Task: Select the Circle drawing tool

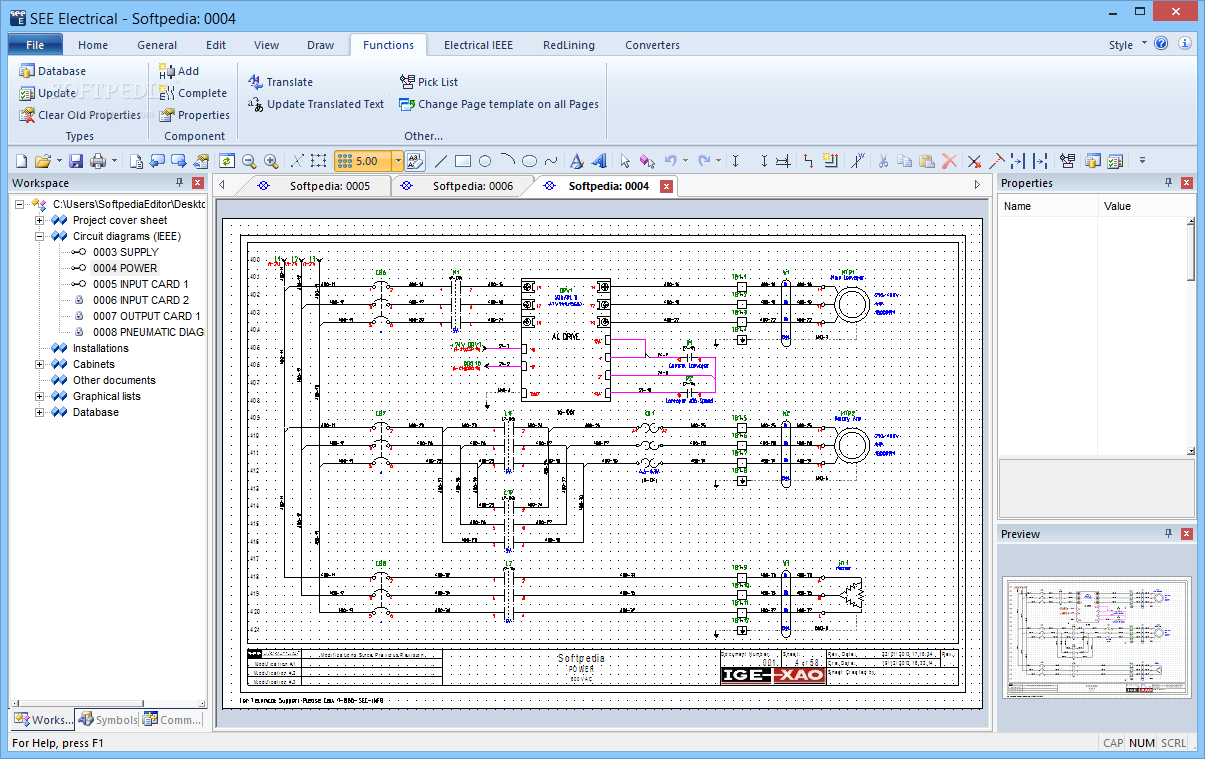Action: (485, 161)
